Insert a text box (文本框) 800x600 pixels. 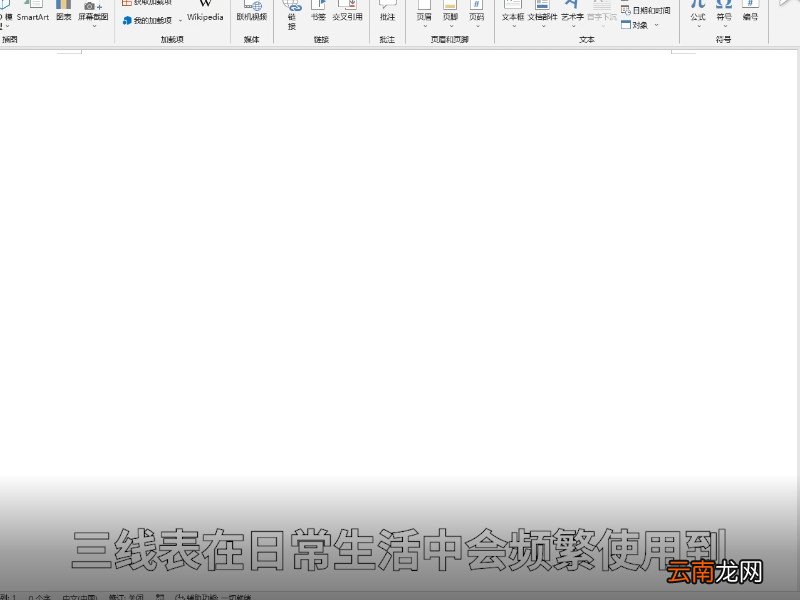513,13
